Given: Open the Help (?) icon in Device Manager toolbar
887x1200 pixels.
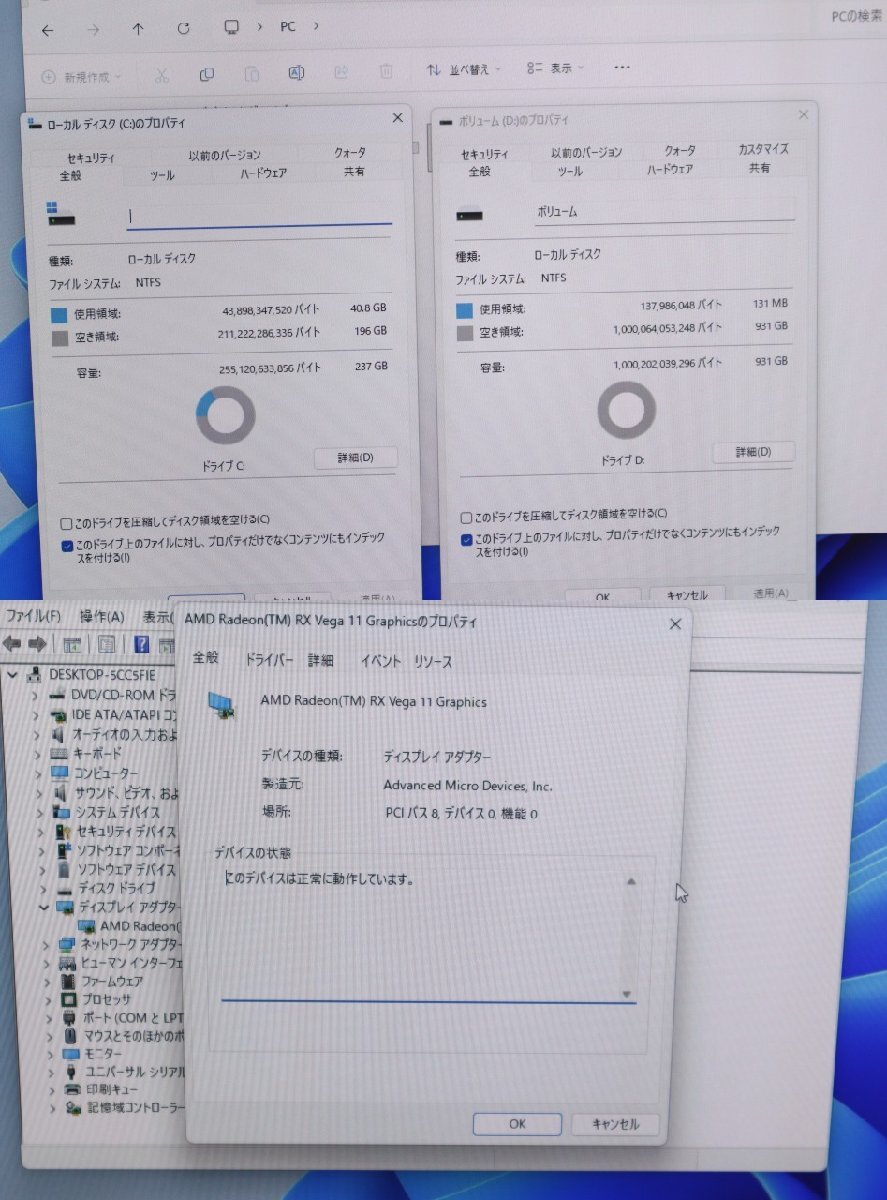Looking at the screenshot, I should coord(142,643).
